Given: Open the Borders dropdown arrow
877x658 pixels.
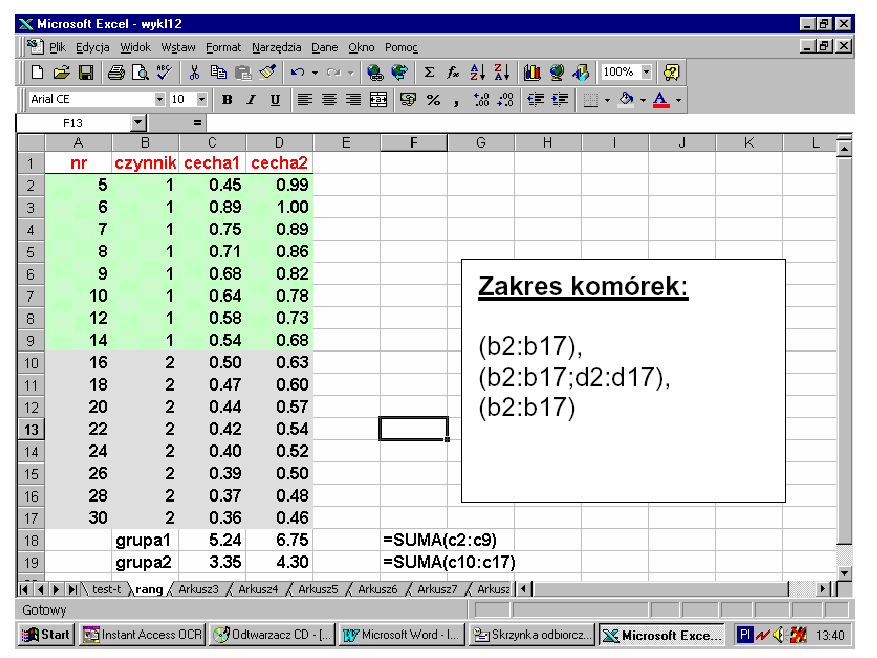Looking at the screenshot, I should point(607,101).
